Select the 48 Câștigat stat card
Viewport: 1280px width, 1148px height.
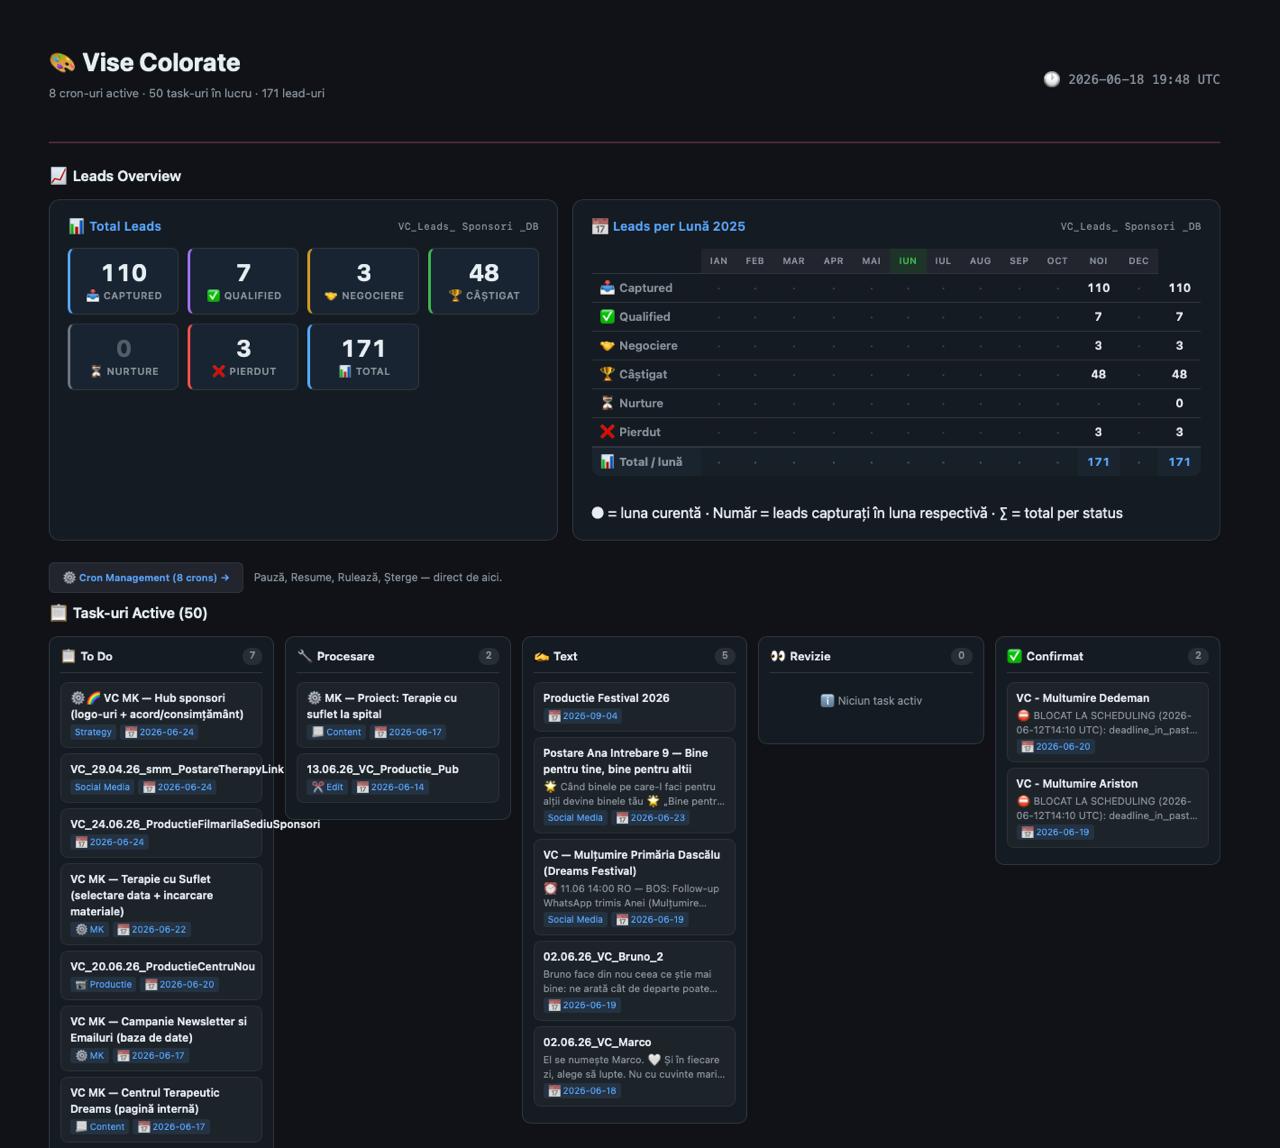pyautogui.click(x=483, y=281)
